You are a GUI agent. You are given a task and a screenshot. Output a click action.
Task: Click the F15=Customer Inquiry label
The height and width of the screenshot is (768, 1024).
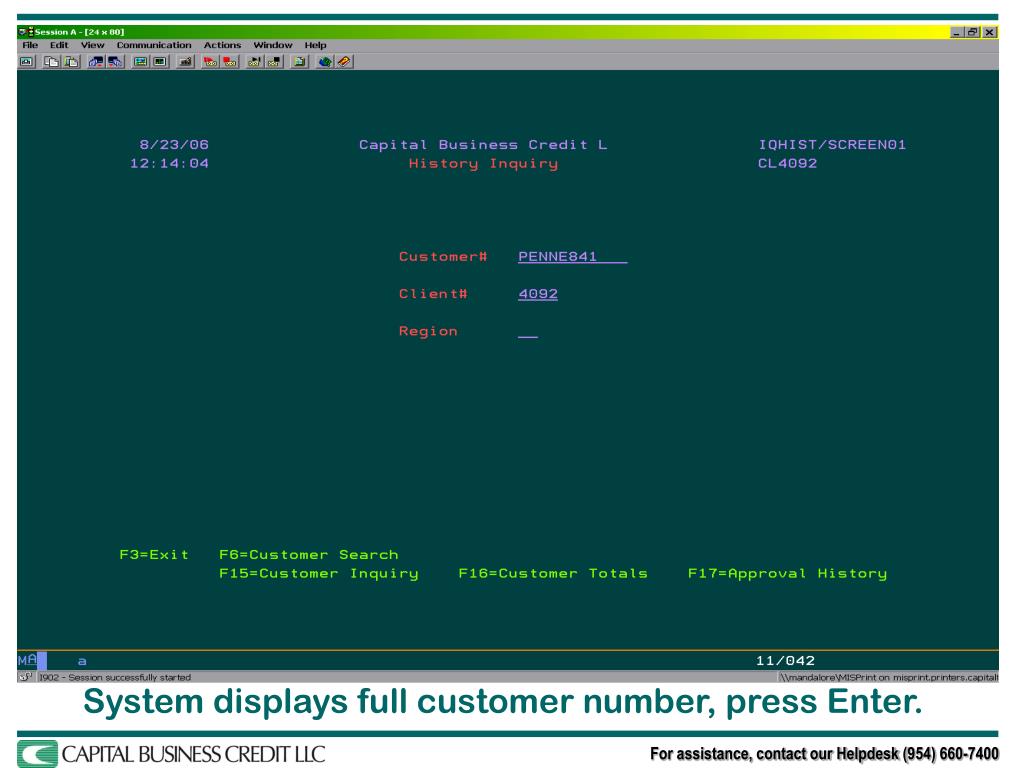pyautogui.click(x=319, y=573)
